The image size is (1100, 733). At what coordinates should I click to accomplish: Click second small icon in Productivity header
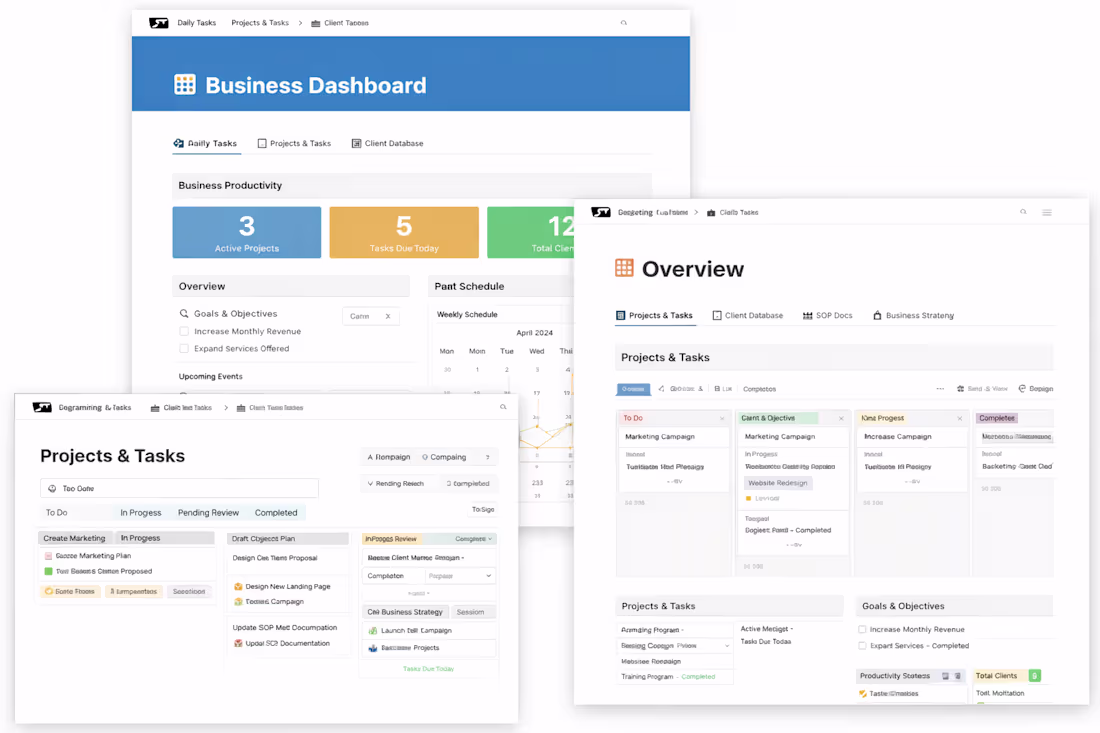coord(958,676)
